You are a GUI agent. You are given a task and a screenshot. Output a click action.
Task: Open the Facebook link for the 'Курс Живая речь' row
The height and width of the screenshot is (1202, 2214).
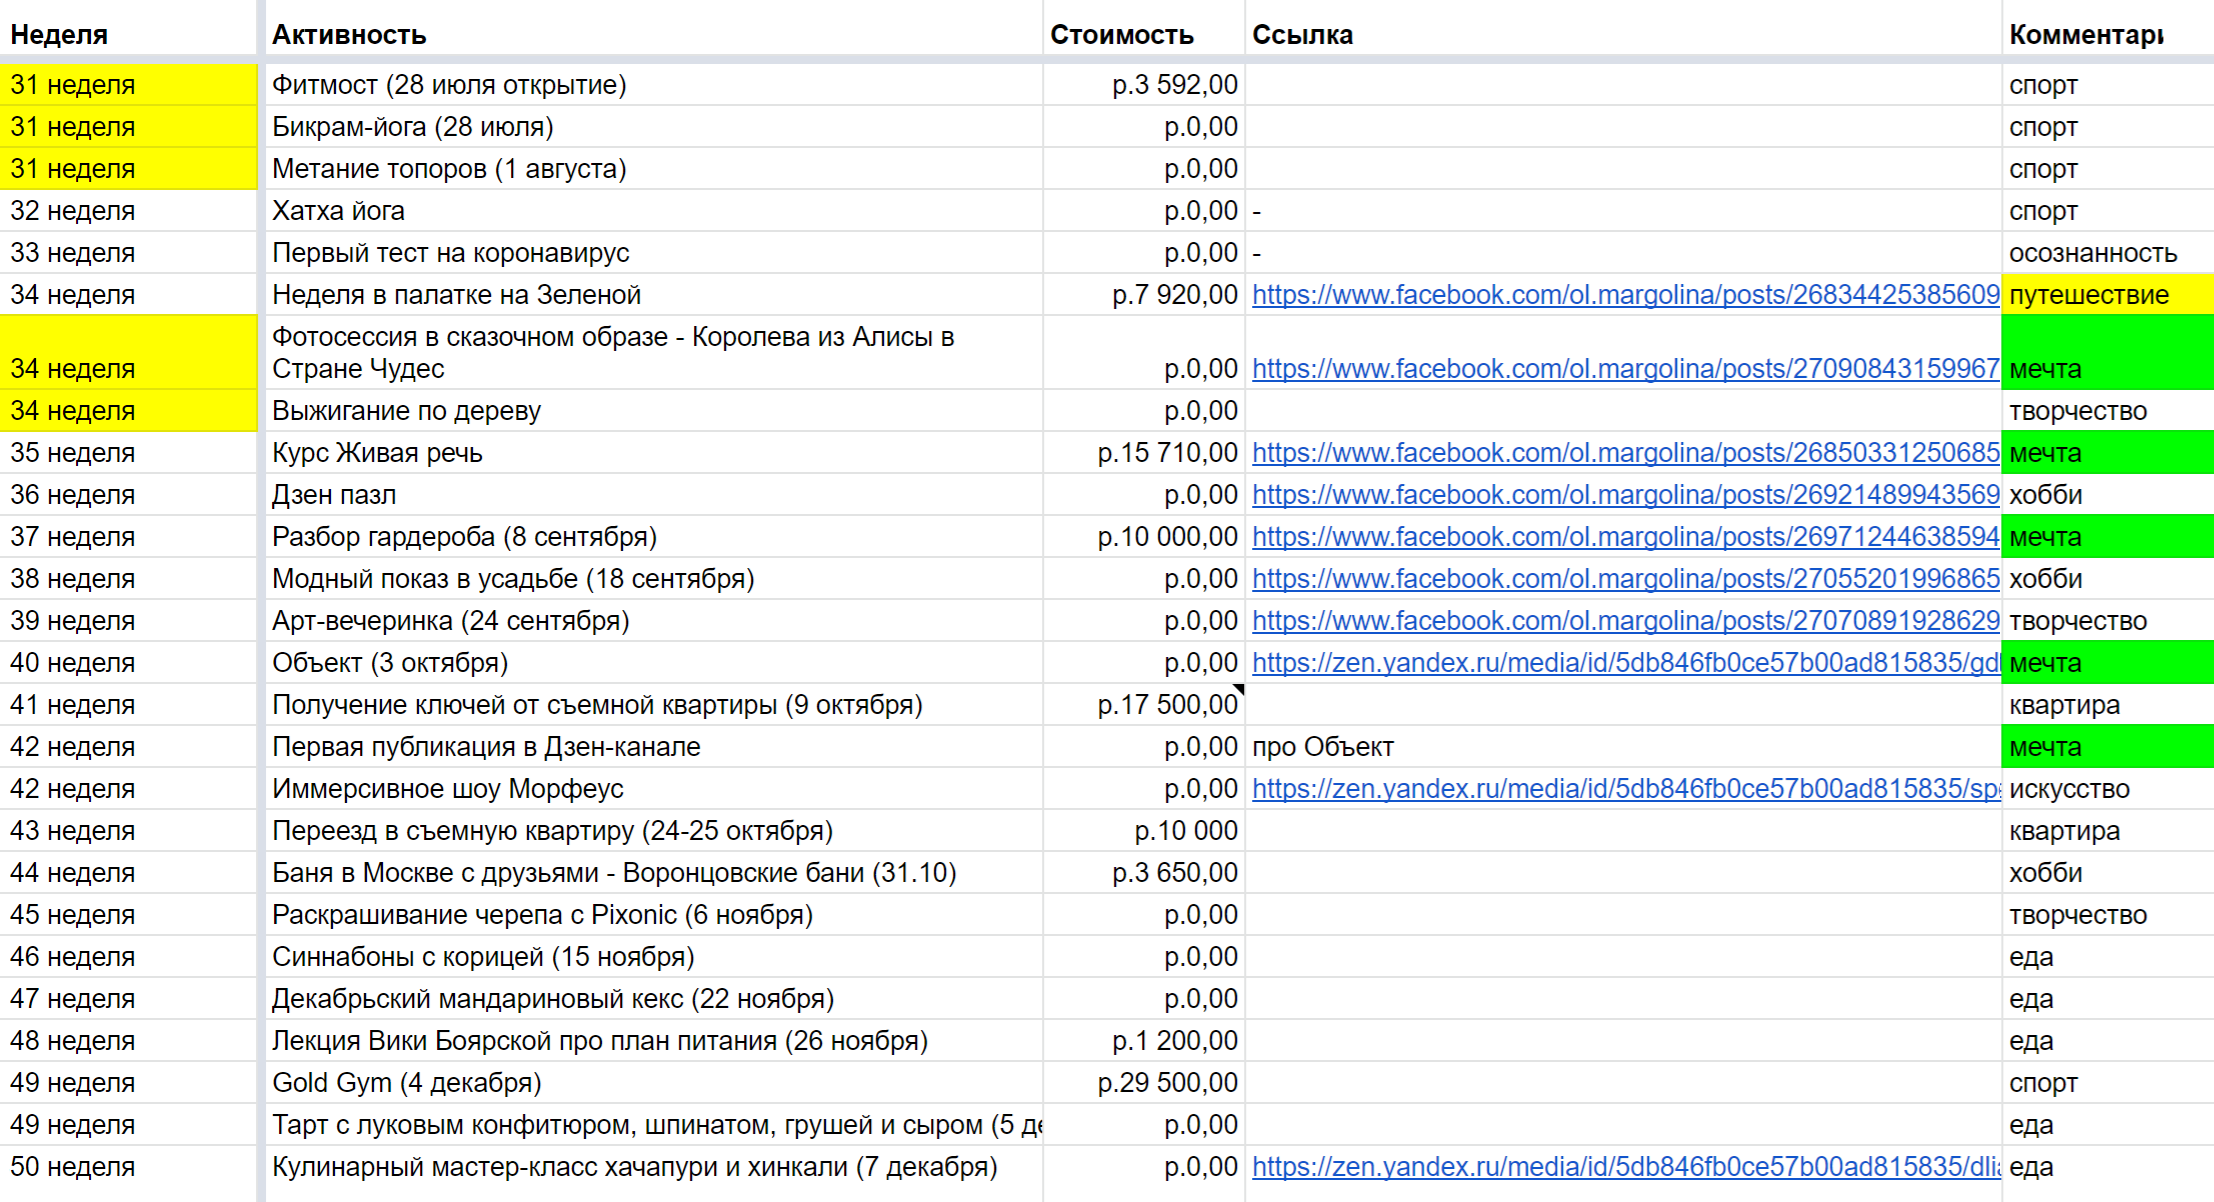(x=1625, y=453)
